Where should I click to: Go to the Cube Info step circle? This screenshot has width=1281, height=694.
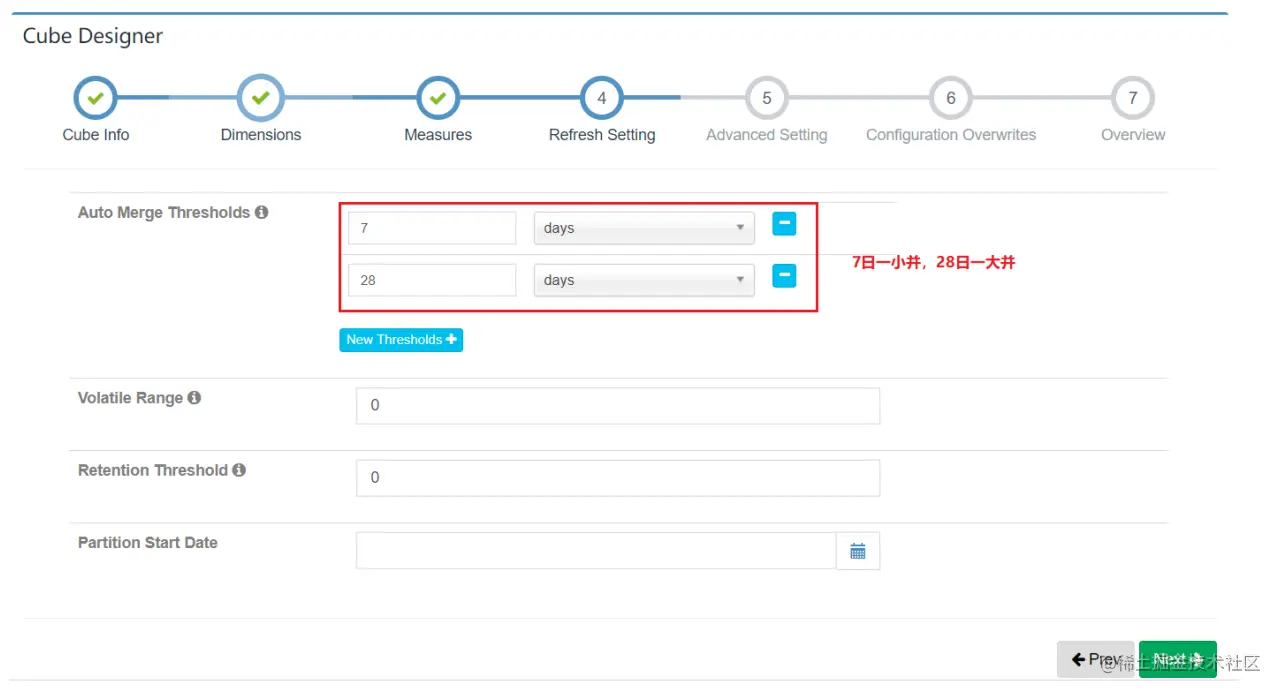(96, 98)
